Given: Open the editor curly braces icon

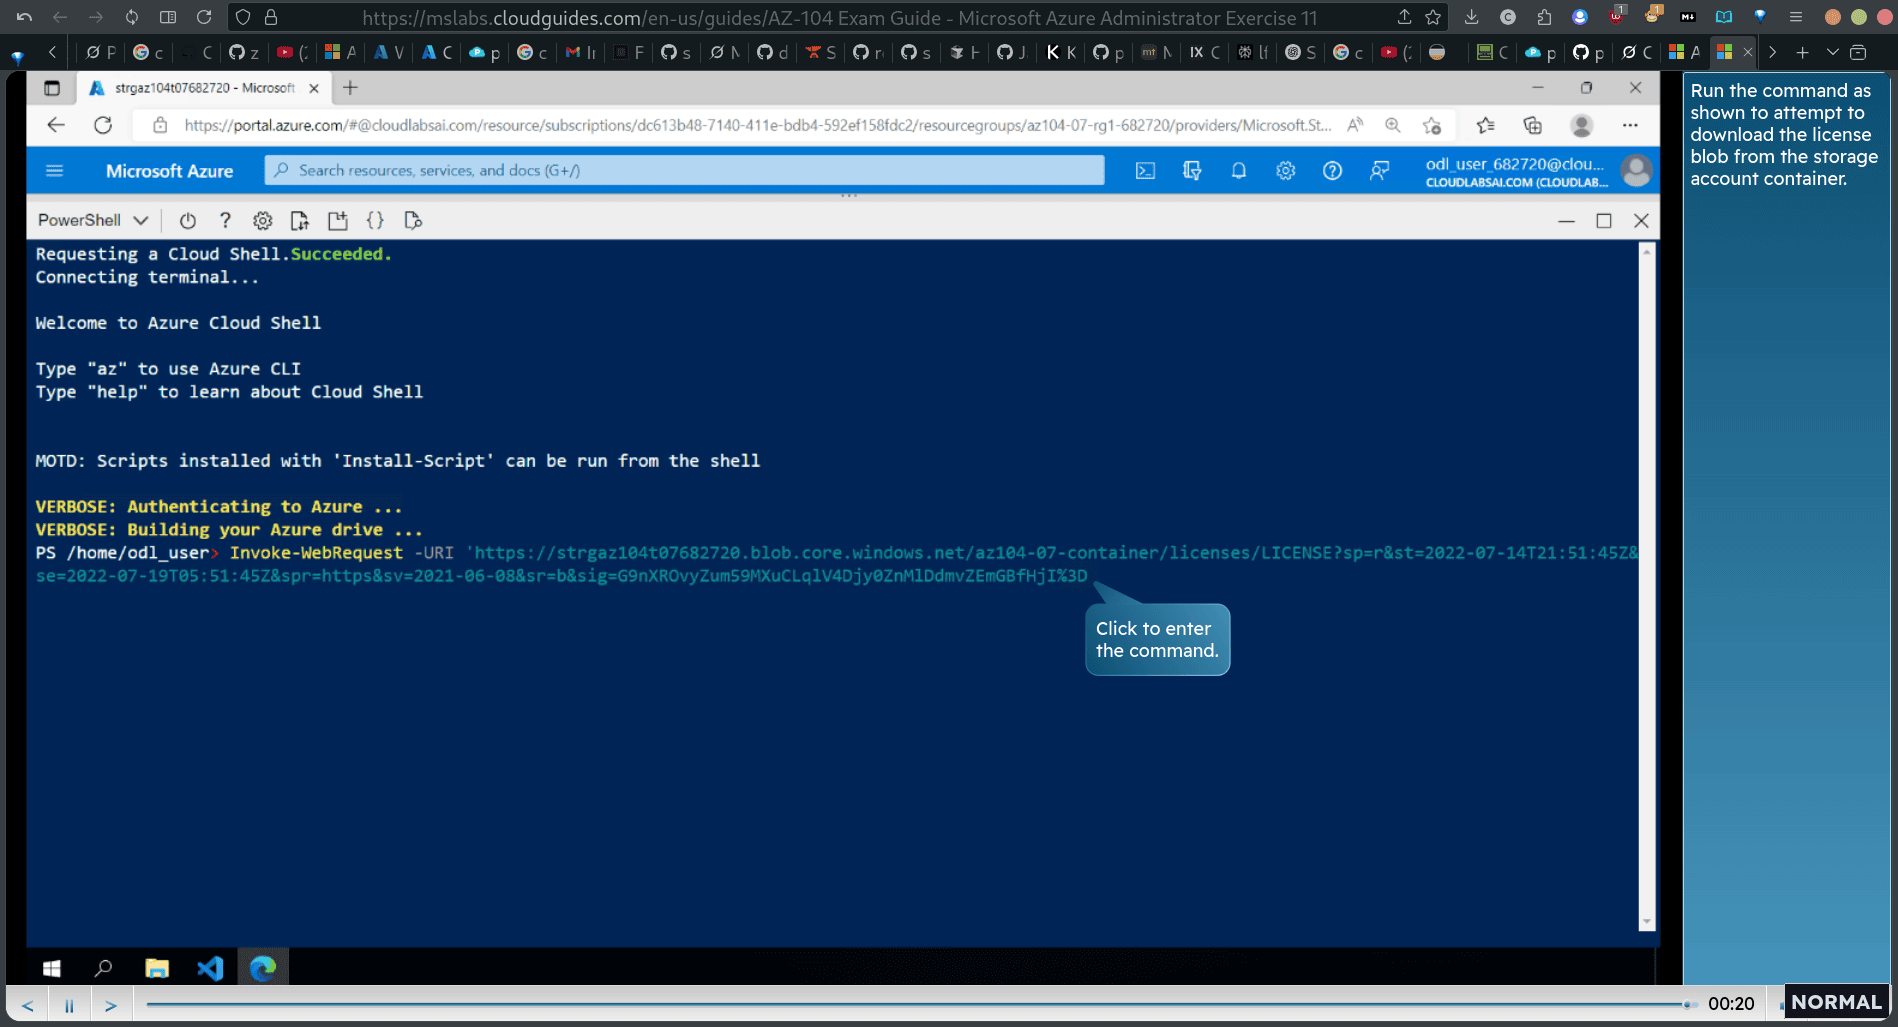Looking at the screenshot, I should pos(375,221).
